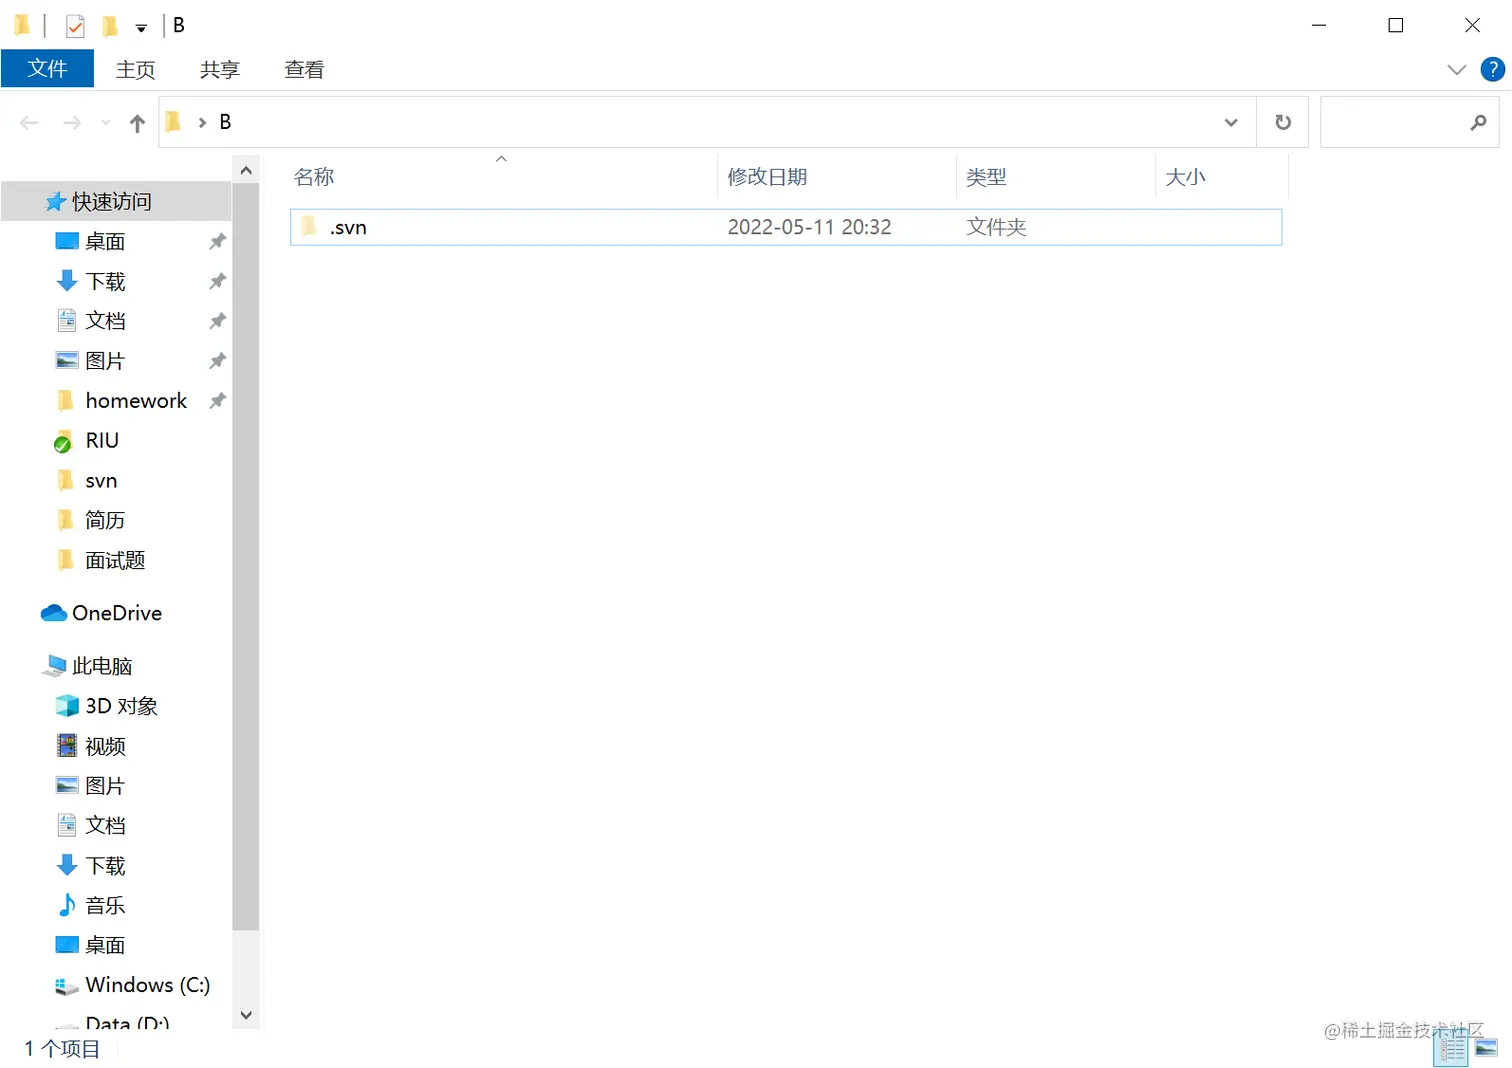
Task: Open pinned 下载 under quick access
Action: click(x=105, y=281)
